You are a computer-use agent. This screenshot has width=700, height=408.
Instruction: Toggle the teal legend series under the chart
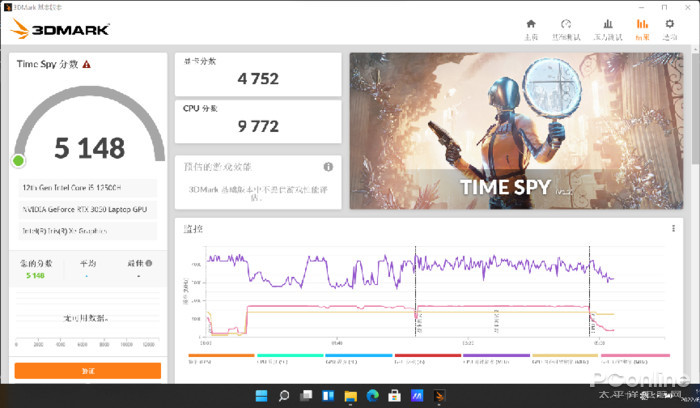pyautogui.click(x=288, y=355)
